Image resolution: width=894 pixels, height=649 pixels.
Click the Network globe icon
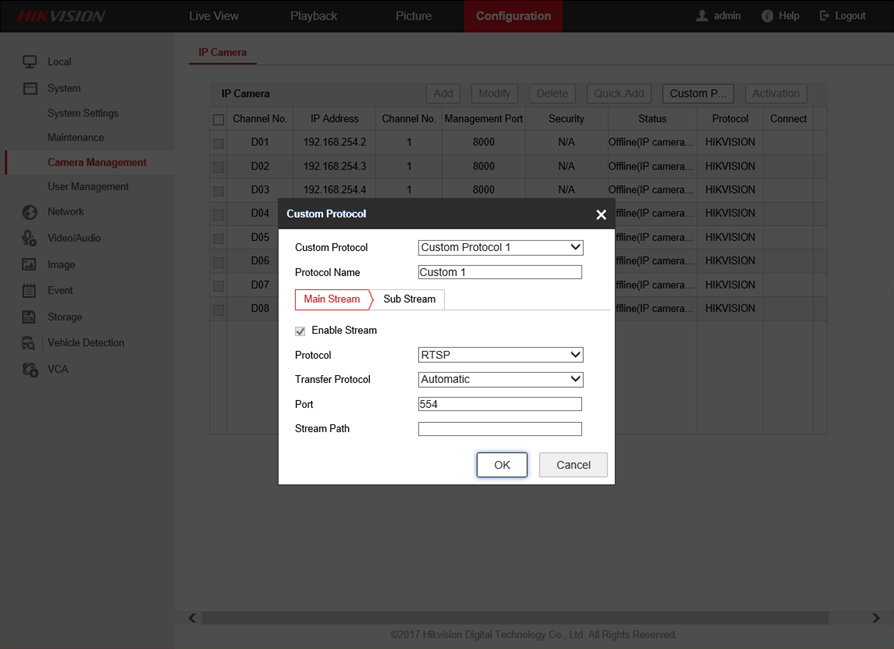tap(30, 212)
